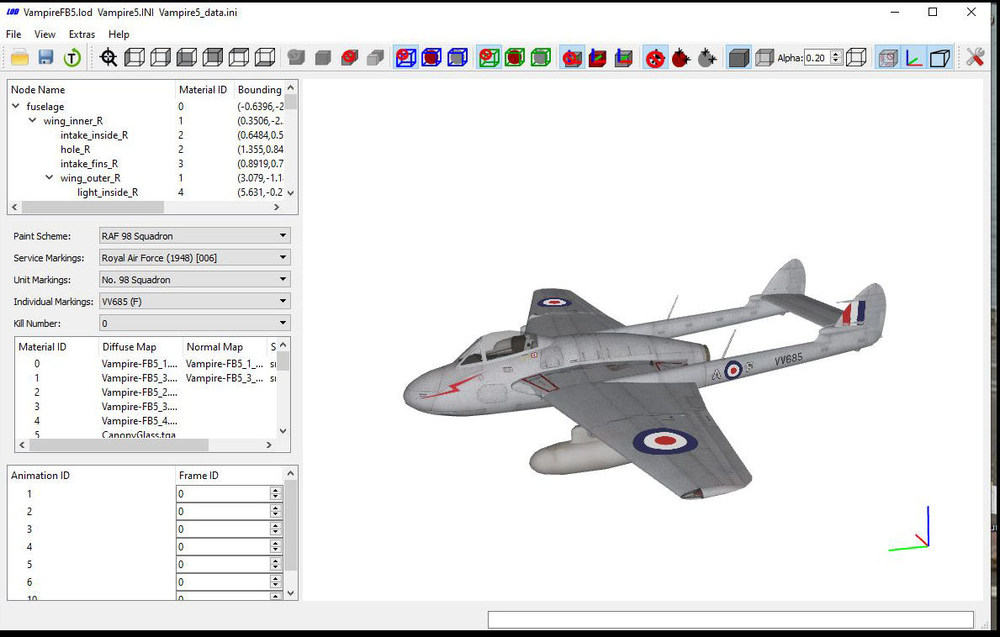Open the Paint Scheme dropdown
Screen dimensions: 1000x637
pyautogui.click(x=195, y=236)
